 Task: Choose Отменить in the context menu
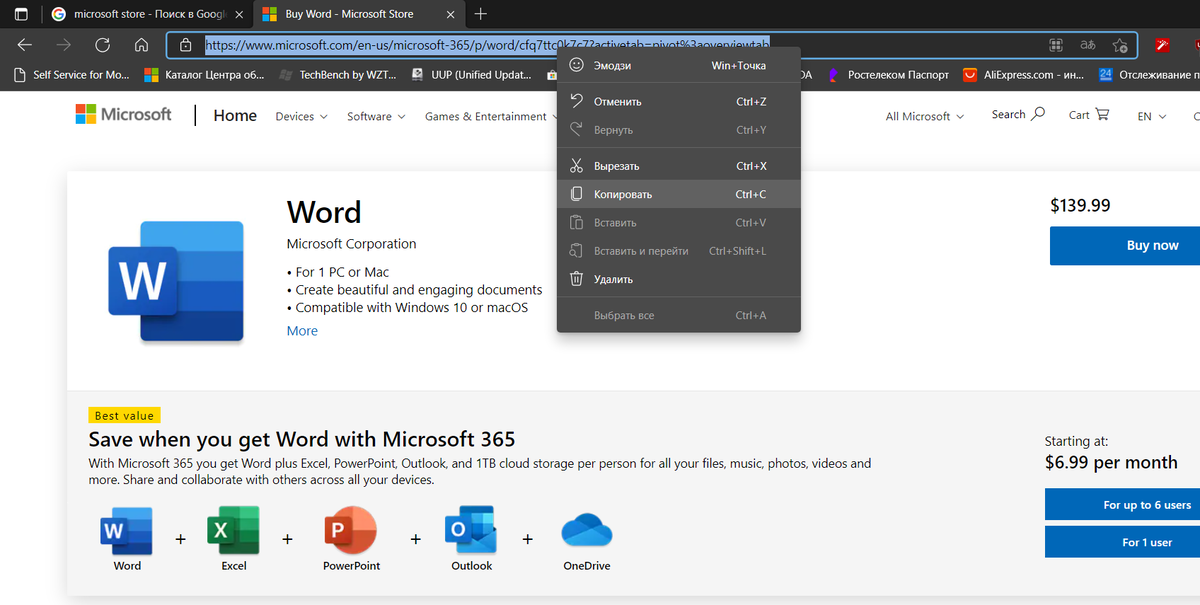678,101
